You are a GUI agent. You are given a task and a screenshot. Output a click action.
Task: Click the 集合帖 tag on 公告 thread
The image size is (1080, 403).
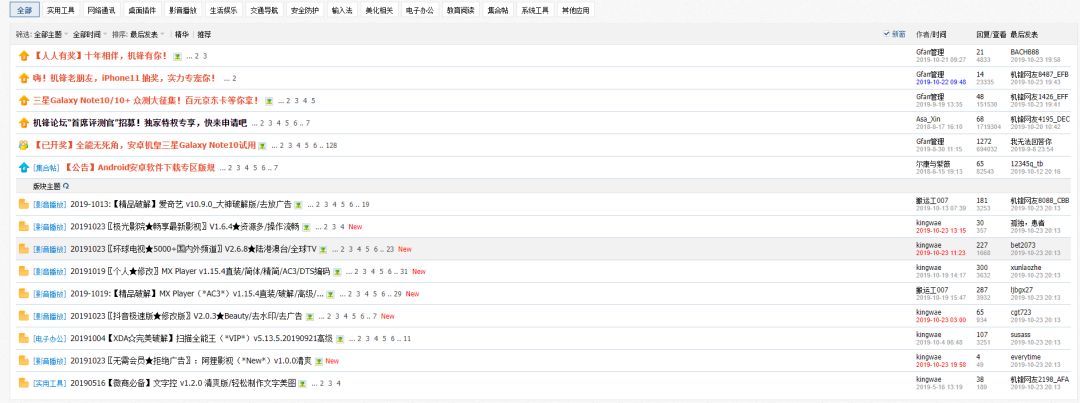click(x=48, y=167)
